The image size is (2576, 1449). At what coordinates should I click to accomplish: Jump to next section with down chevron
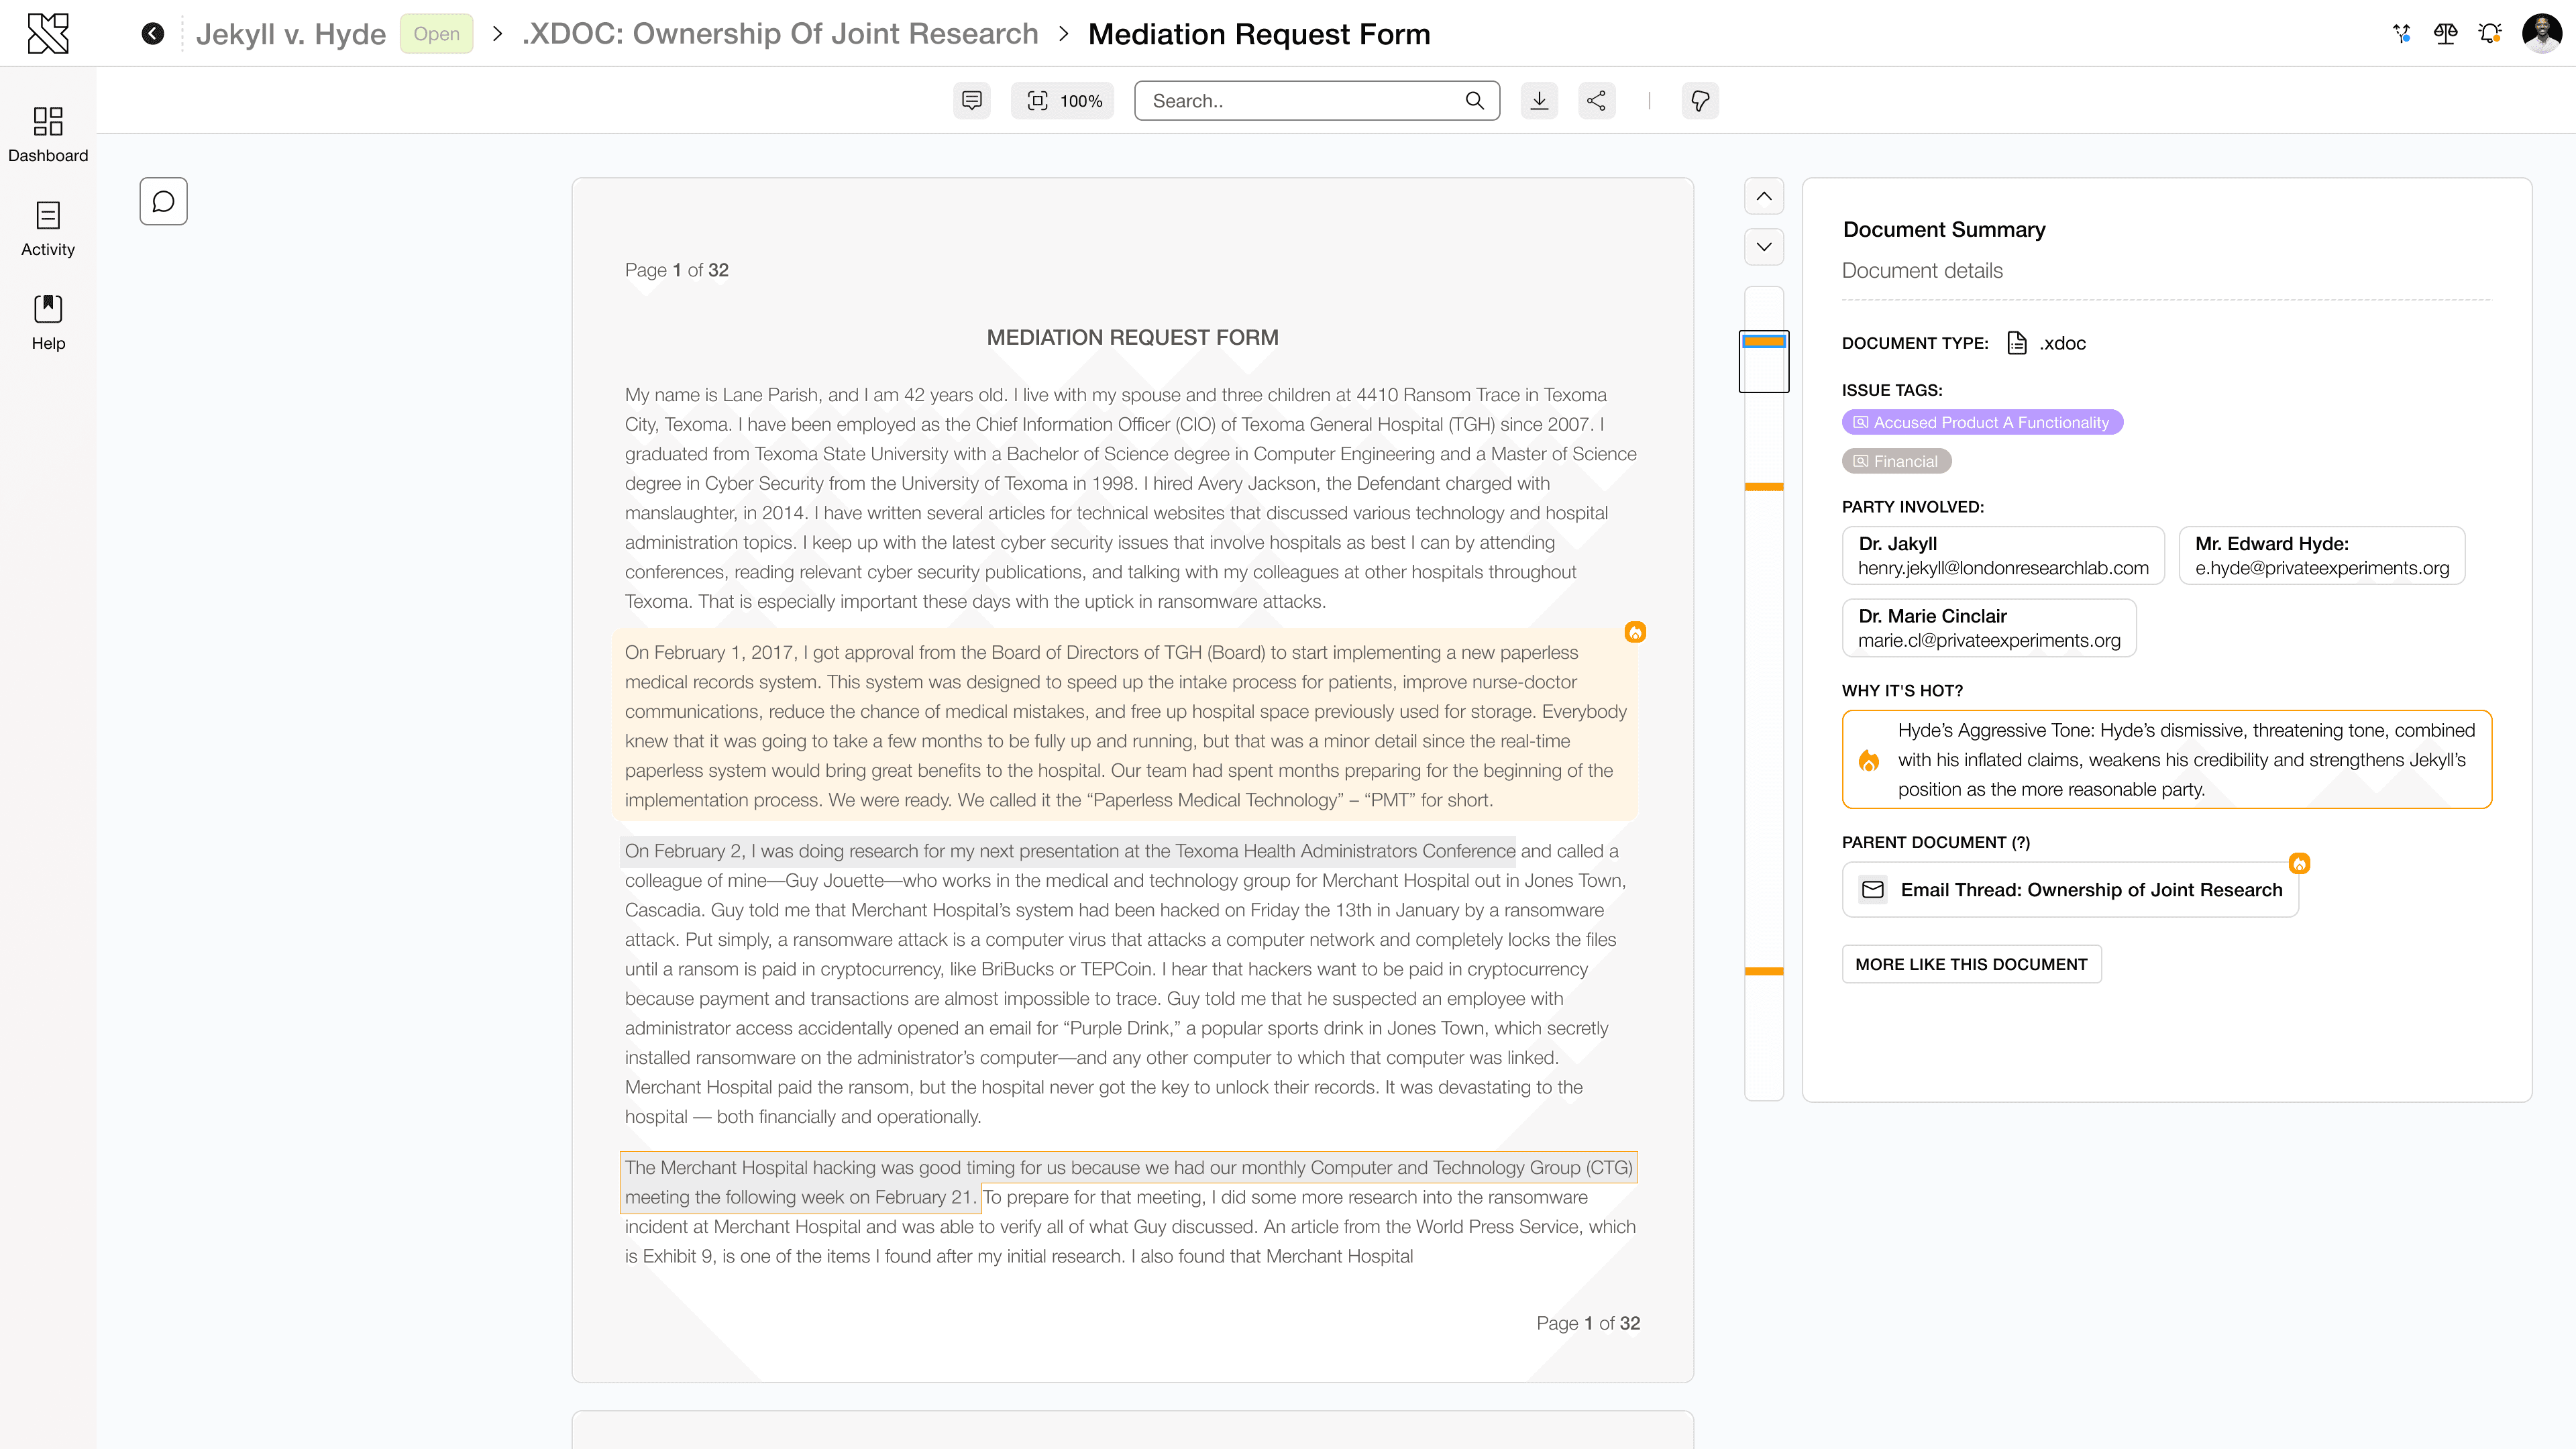click(1764, 247)
